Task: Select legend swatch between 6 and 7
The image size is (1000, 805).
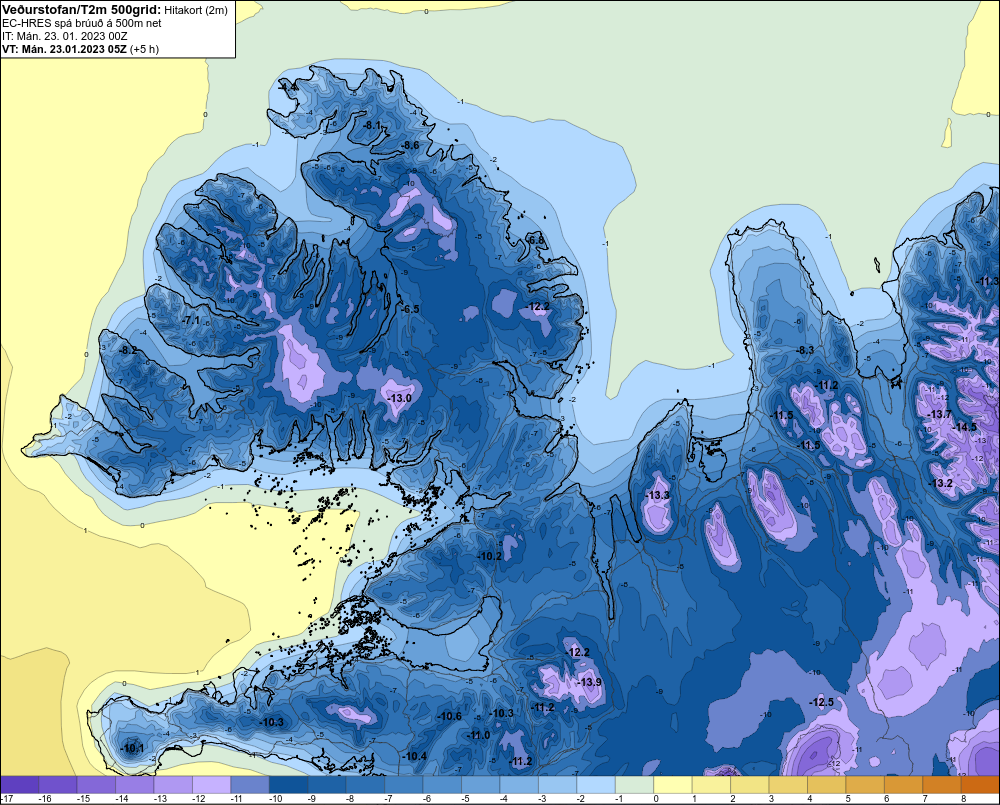Action: tap(904, 785)
